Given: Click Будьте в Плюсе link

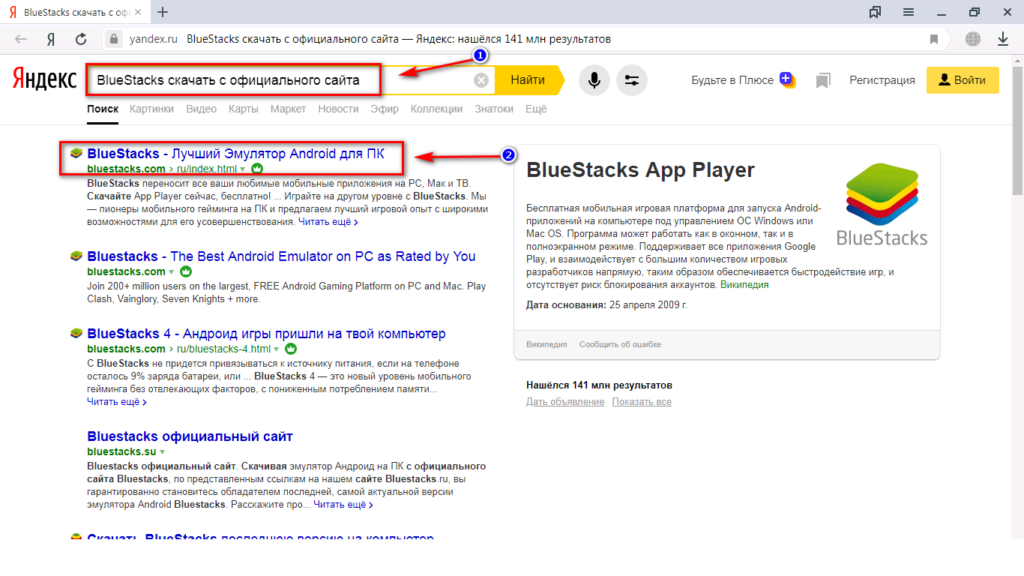Looking at the screenshot, I should click(x=732, y=80).
